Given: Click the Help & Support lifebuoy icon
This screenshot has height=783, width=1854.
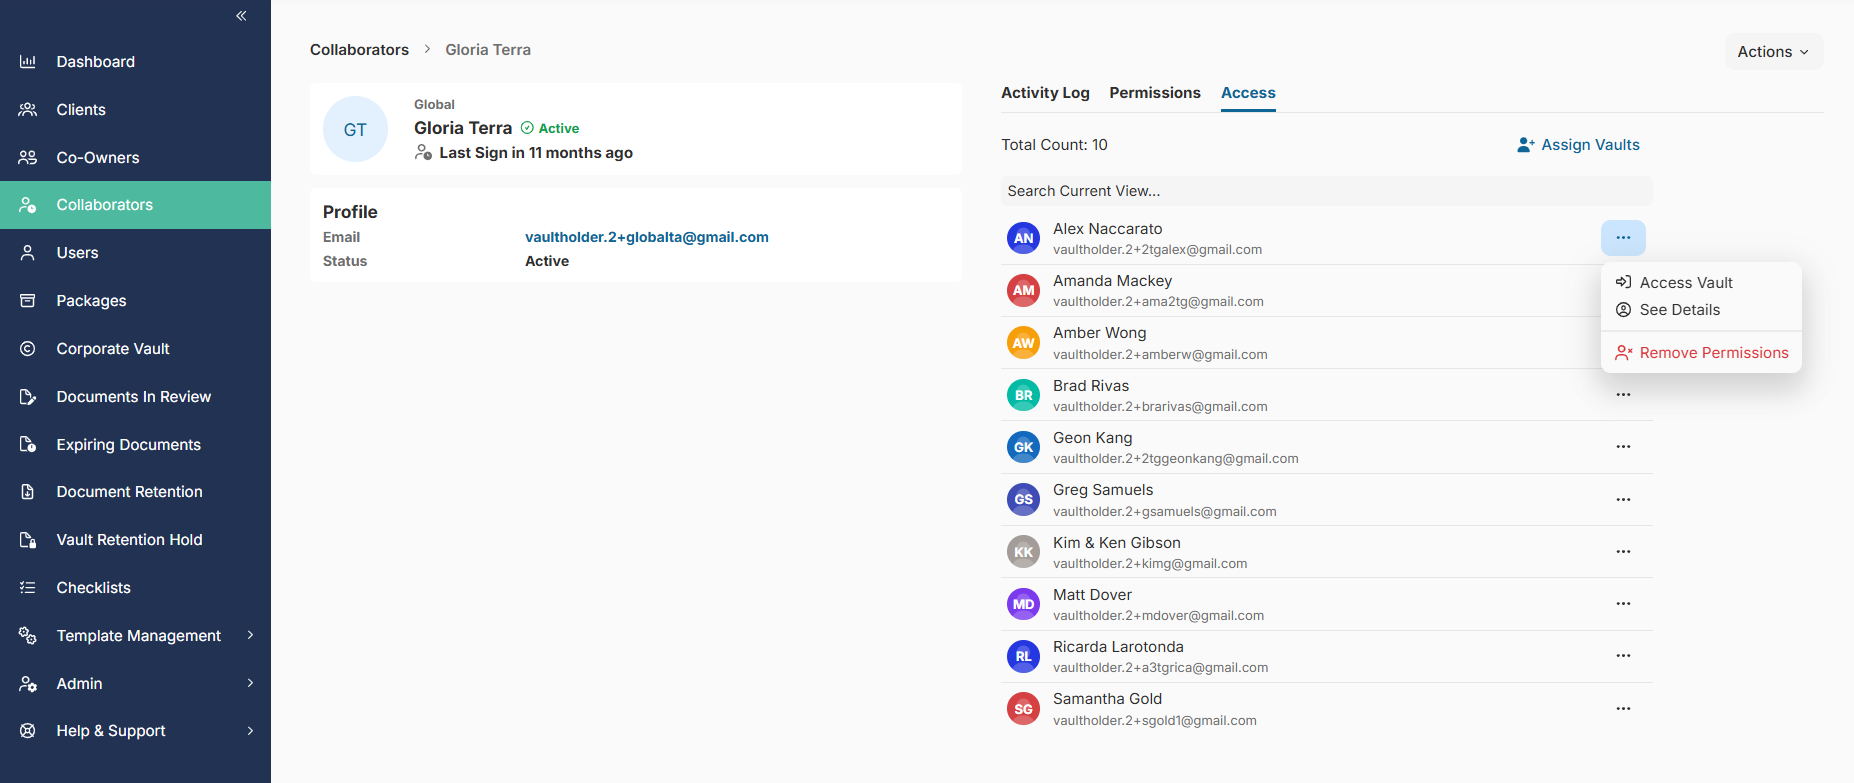Looking at the screenshot, I should coord(28,731).
